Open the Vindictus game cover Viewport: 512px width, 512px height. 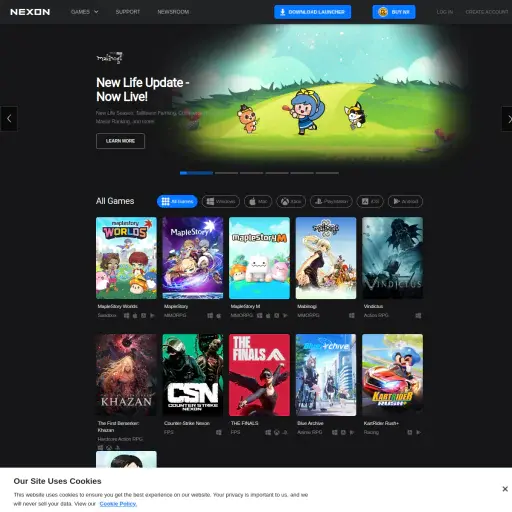(x=392, y=258)
